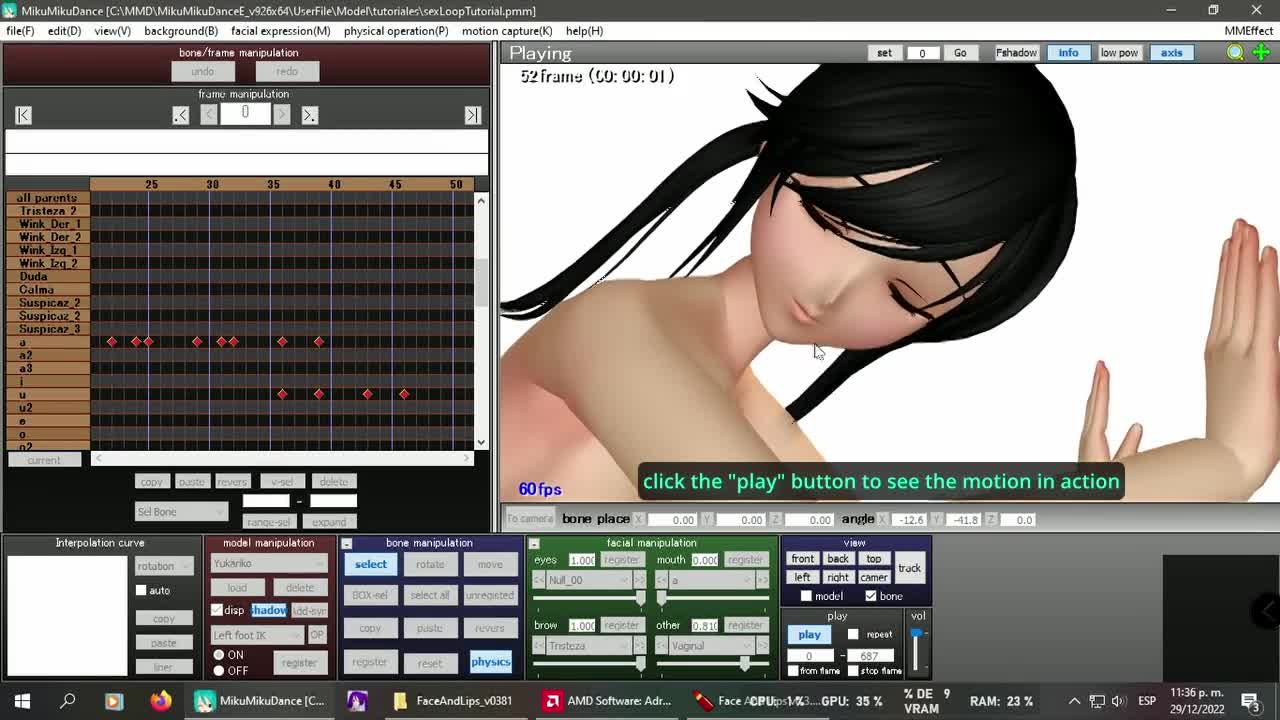Screen dimensions: 1280x720
Task: Select the previous mouth morph with the << button
Action: pos(662,580)
